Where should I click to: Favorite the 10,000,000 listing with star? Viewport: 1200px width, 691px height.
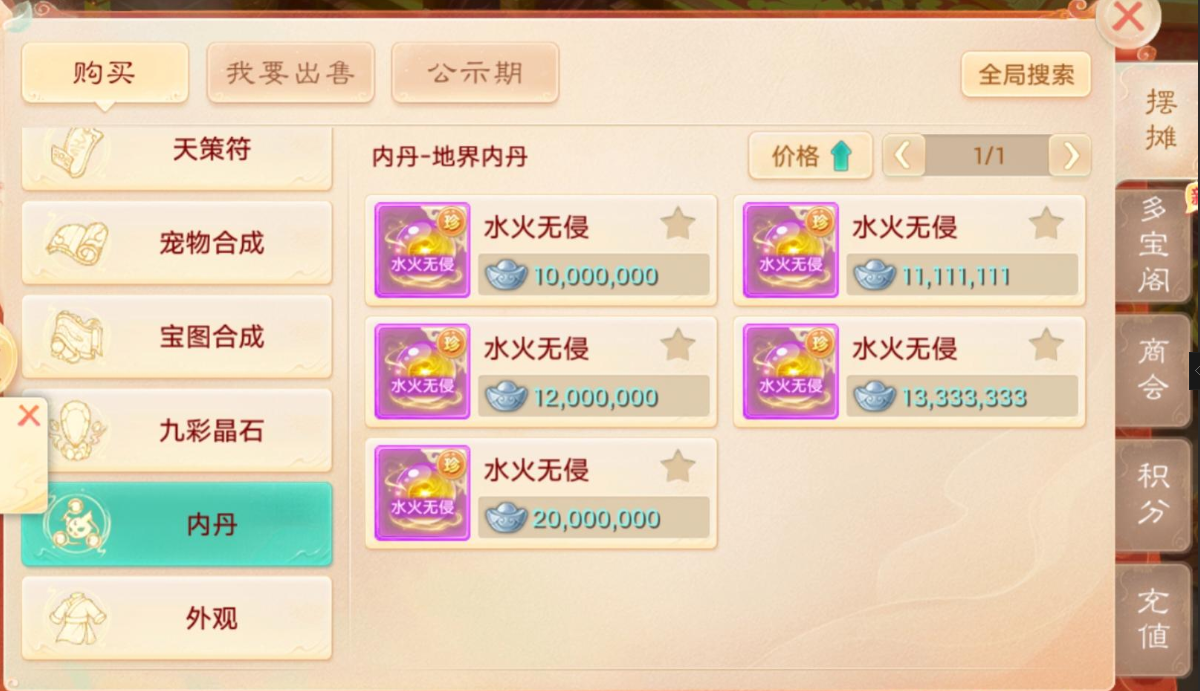[x=678, y=223]
